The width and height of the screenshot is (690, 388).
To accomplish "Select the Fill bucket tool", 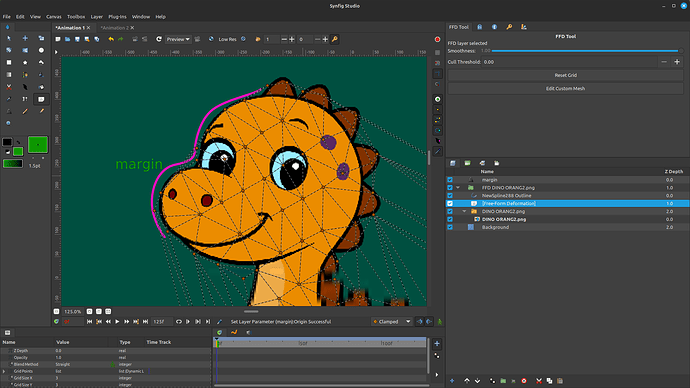I will tap(41, 87).
